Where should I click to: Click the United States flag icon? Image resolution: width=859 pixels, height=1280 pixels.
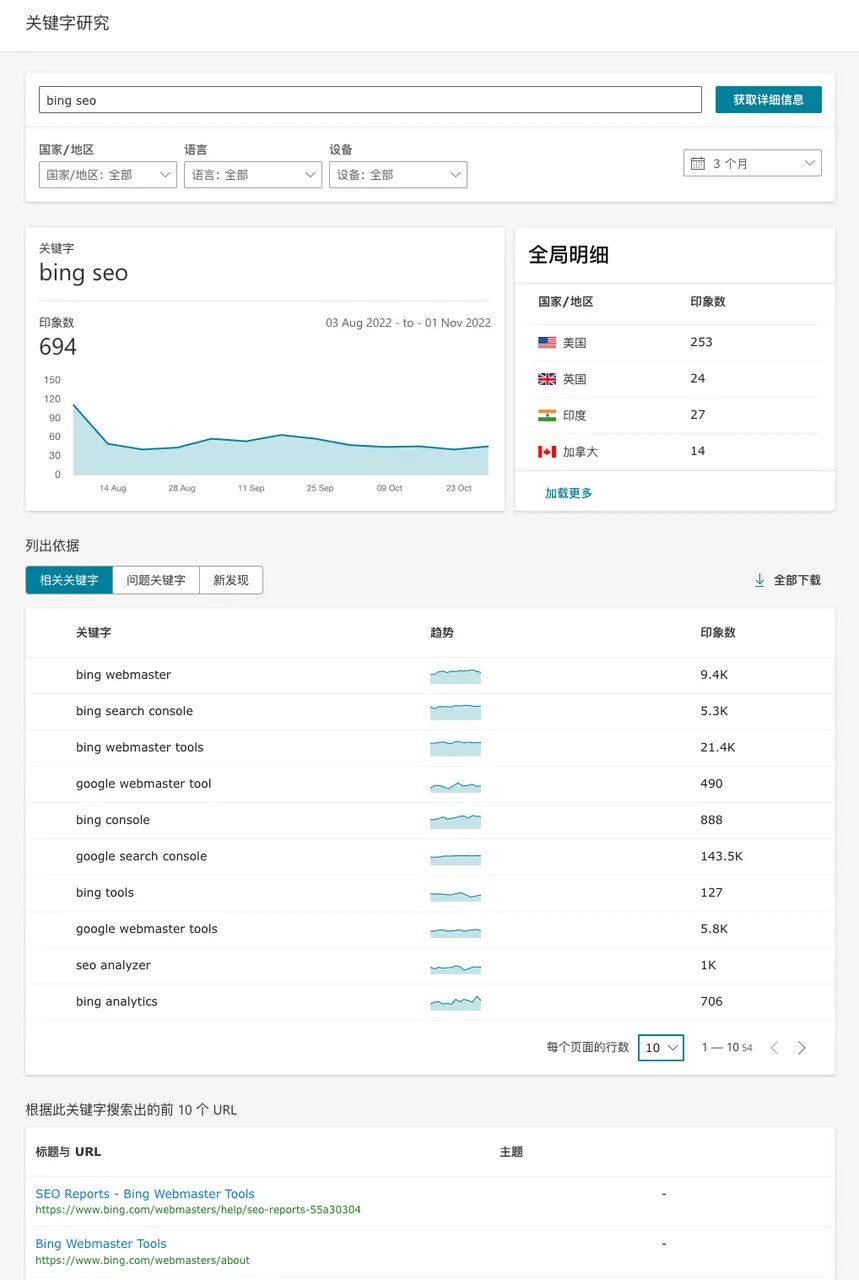click(547, 342)
